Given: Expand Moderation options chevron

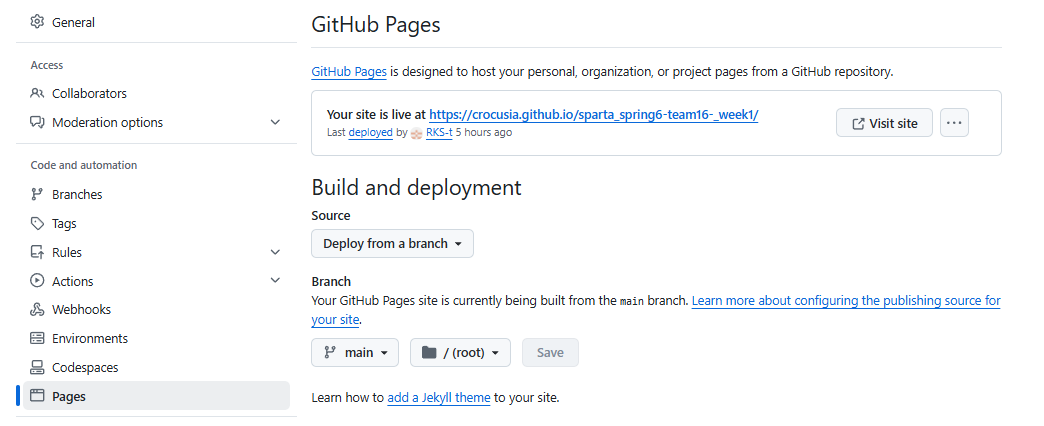Looking at the screenshot, I should tap(275, 122).
